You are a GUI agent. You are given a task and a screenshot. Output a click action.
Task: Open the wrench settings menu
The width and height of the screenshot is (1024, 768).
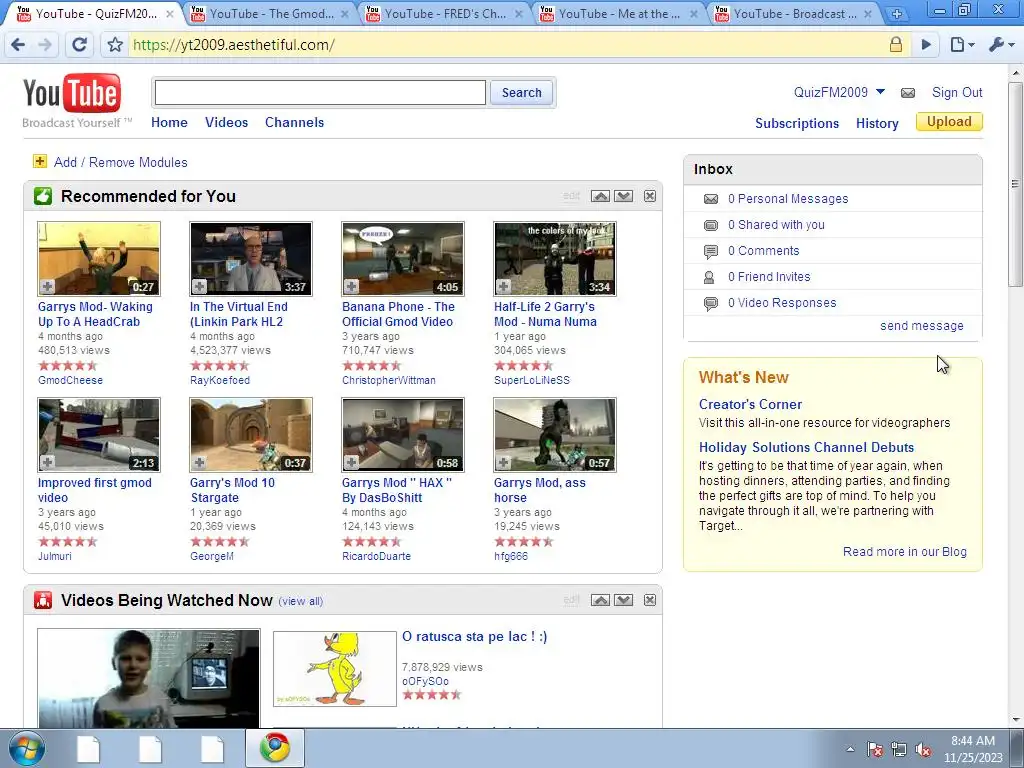coord(1001,44)
